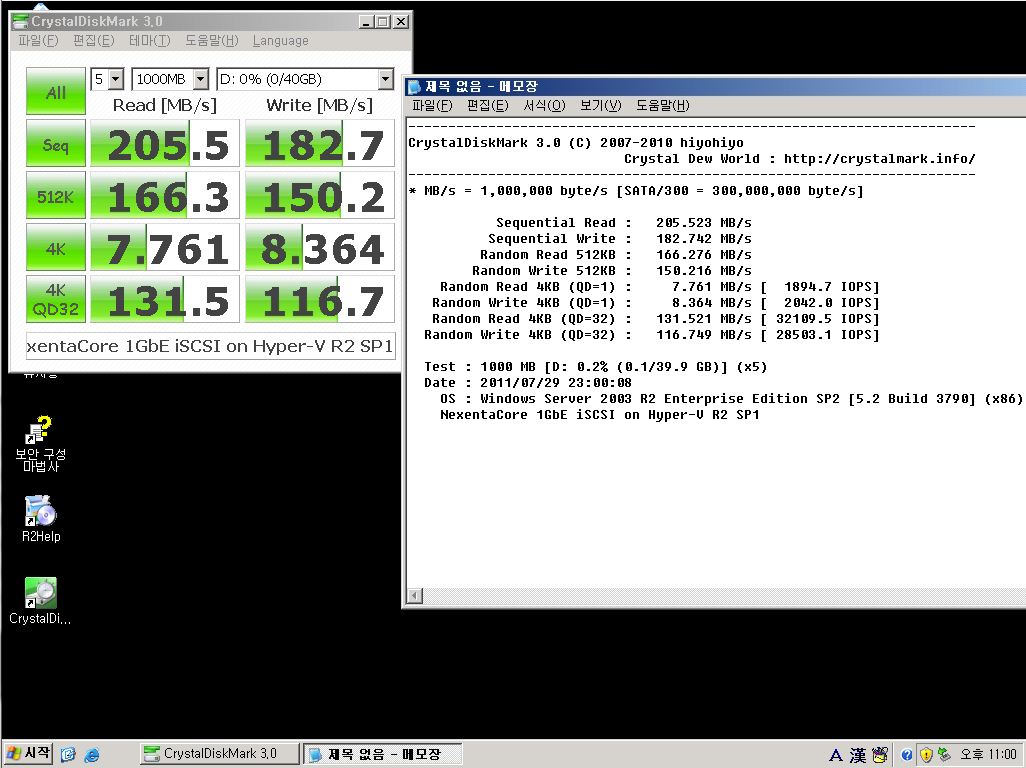Viewport: 1026px width, 768px height.
Task: Click the Notepad horizontal scrollbar track
Action: click(724, 595)
